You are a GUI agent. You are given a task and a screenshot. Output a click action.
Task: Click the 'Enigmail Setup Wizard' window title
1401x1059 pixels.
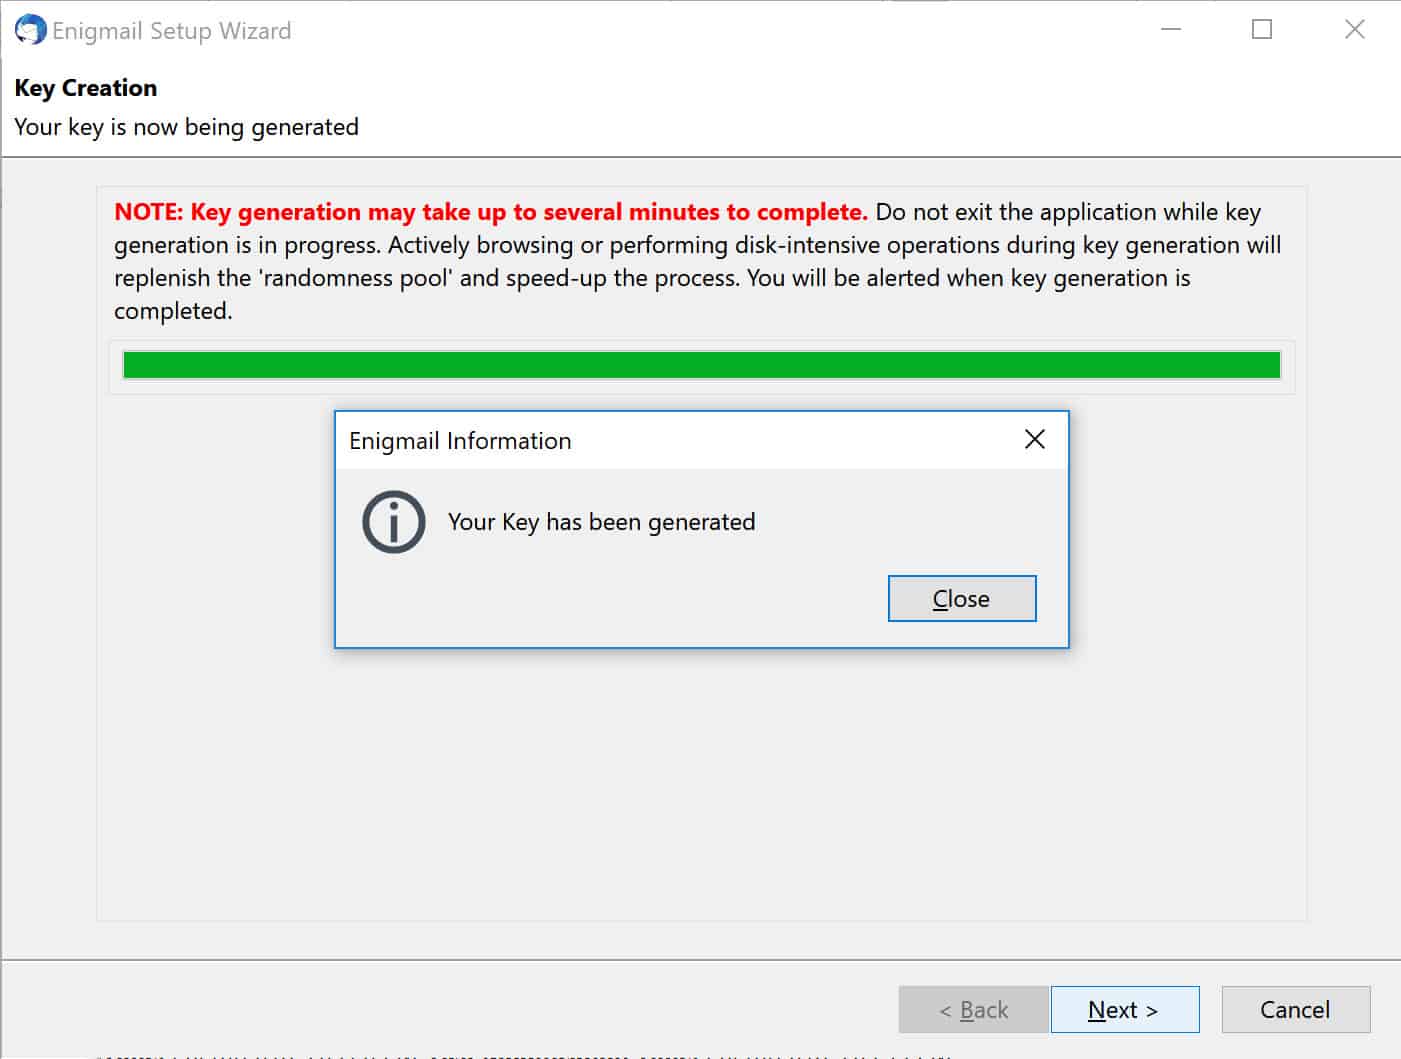coord(172,31)
